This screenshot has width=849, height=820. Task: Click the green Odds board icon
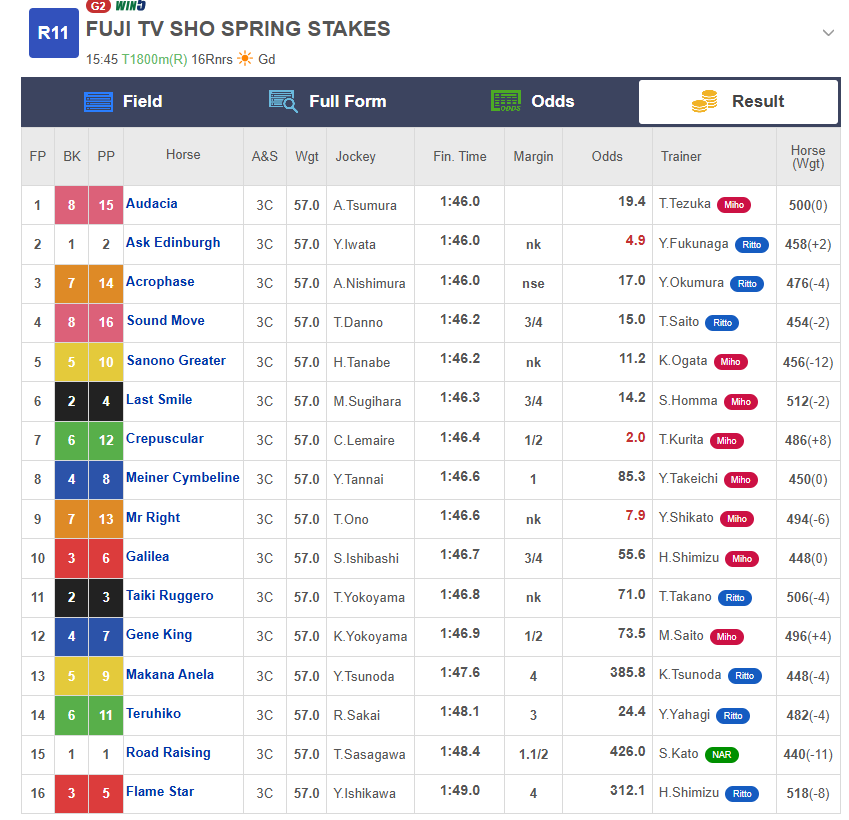(506, 101)
